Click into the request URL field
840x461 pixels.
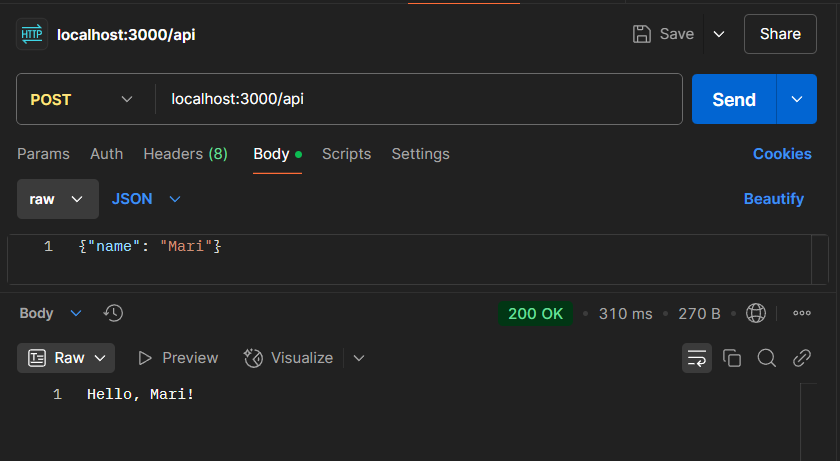[x=418, y=100]
